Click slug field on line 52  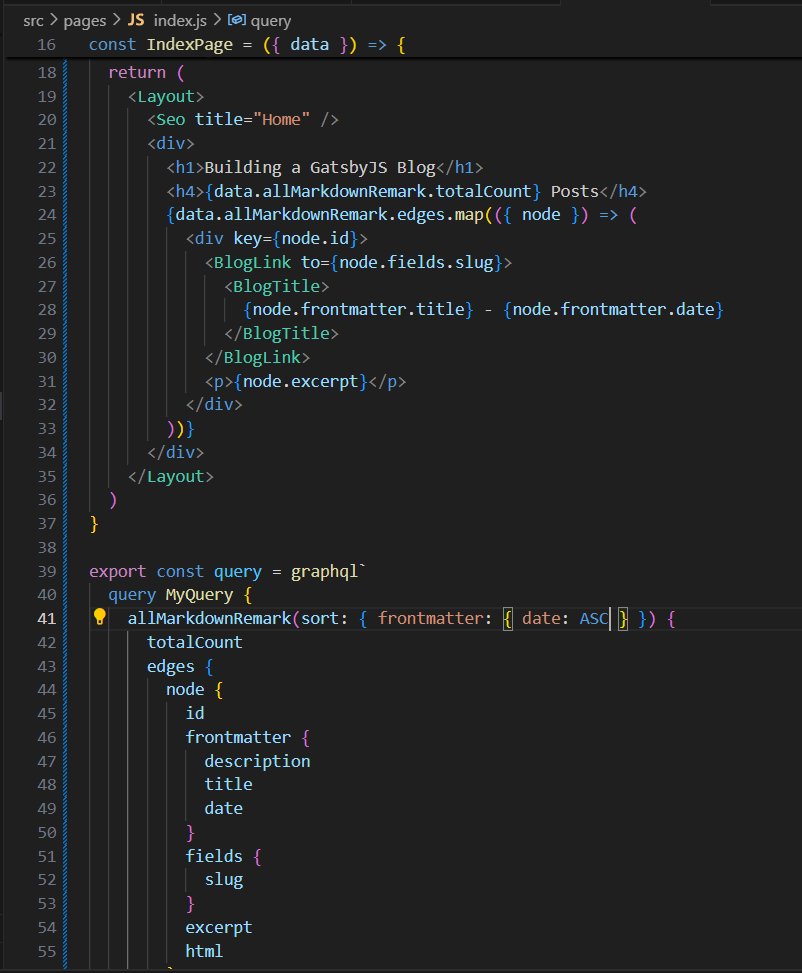pyautogui.click(x=223, y=881)
